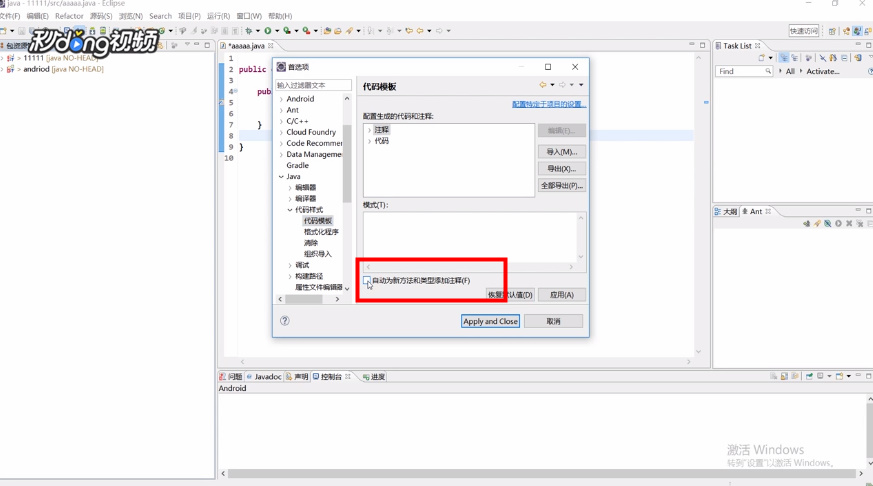This screenshot has height=486, width=873.
Task: Click the Run with coverage toolbar icon
Action: (x=287, y=31)
